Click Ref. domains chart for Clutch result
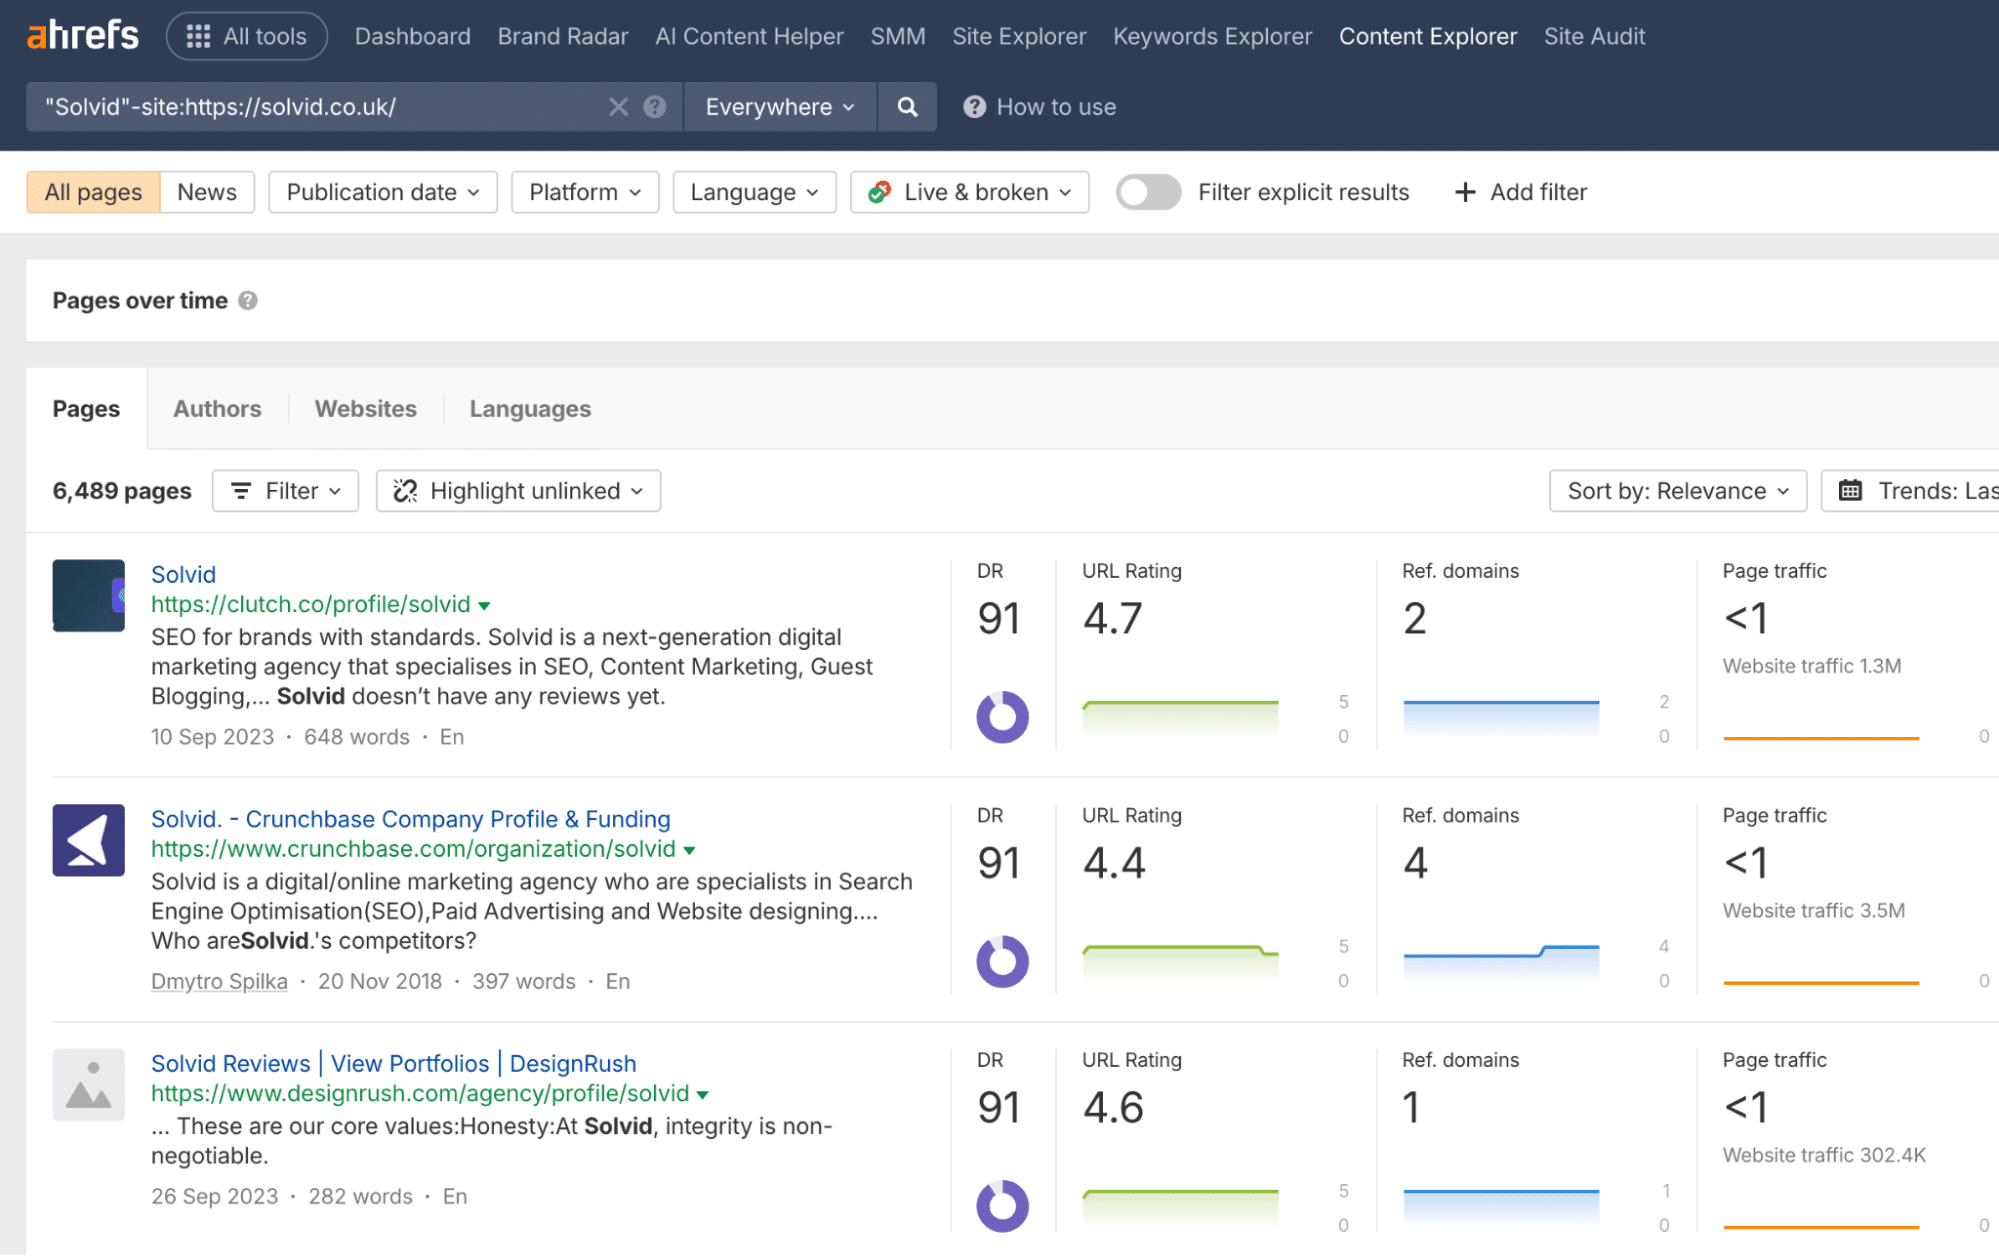 (1501, 719)
